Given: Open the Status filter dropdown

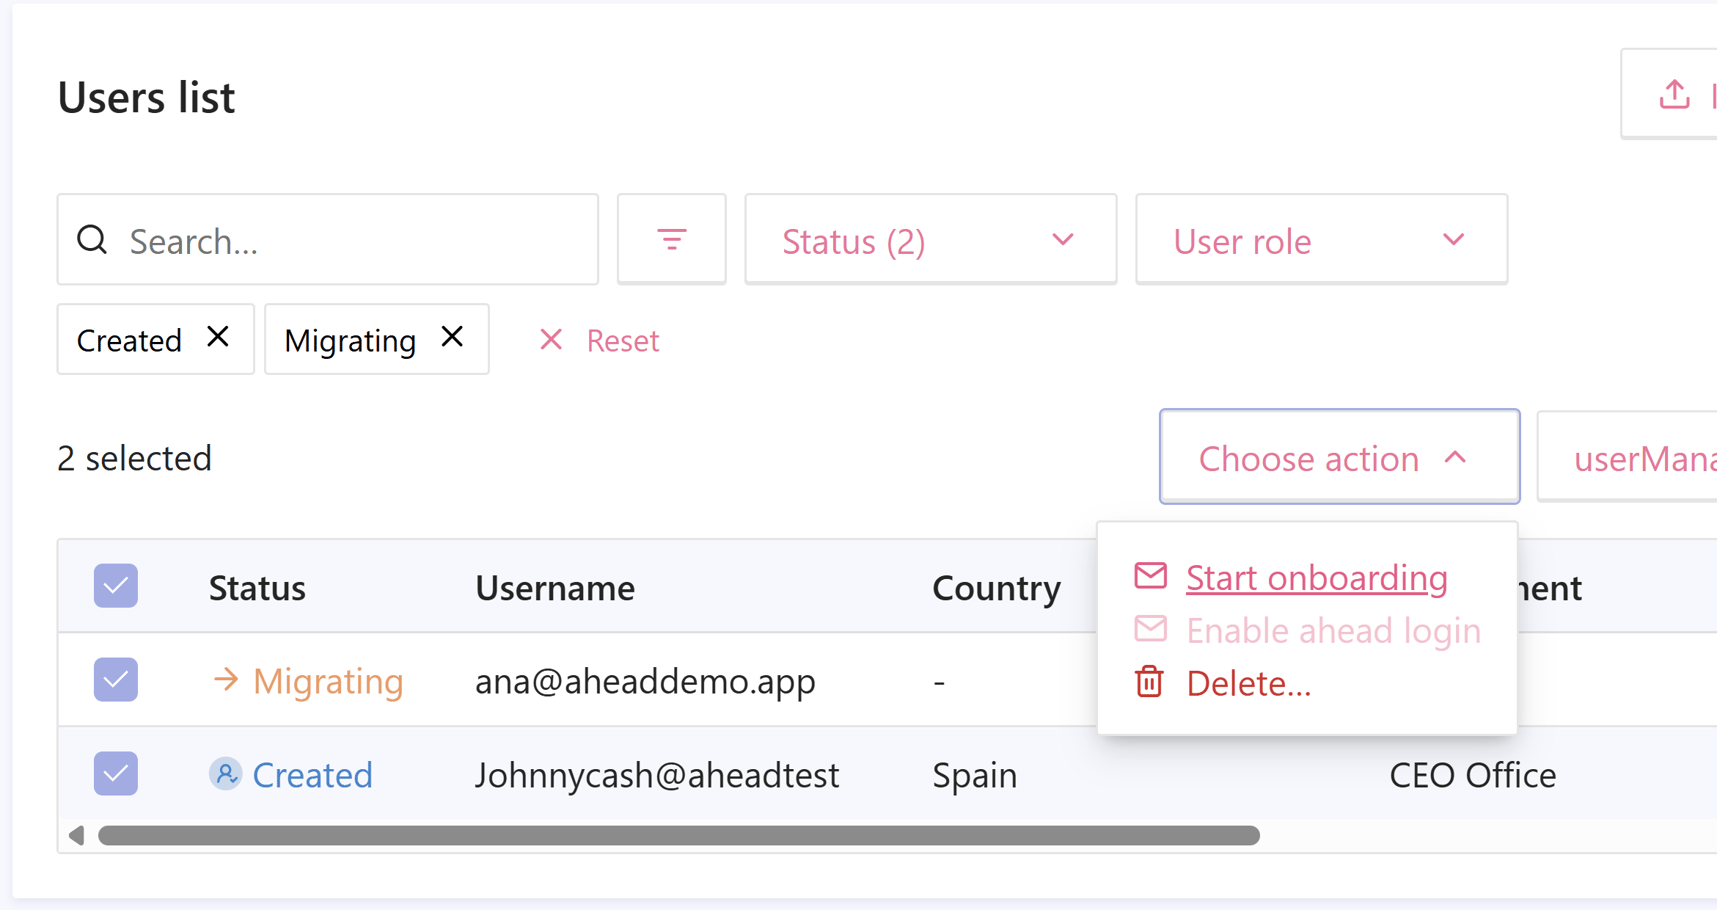Looking at the screenshot, I should point(930,240).
